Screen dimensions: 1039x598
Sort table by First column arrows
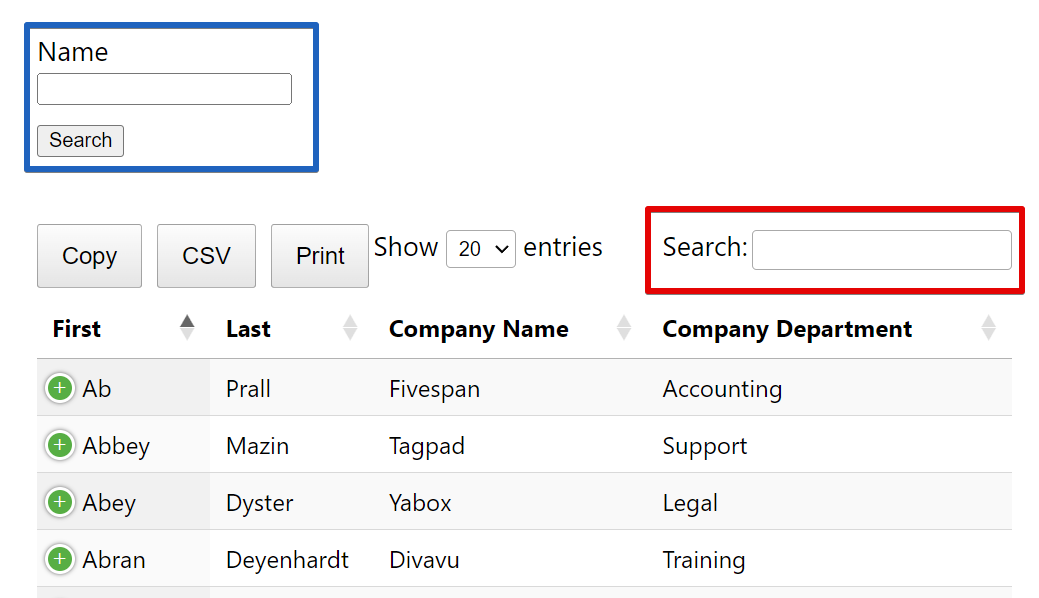(x=187, y=328)
